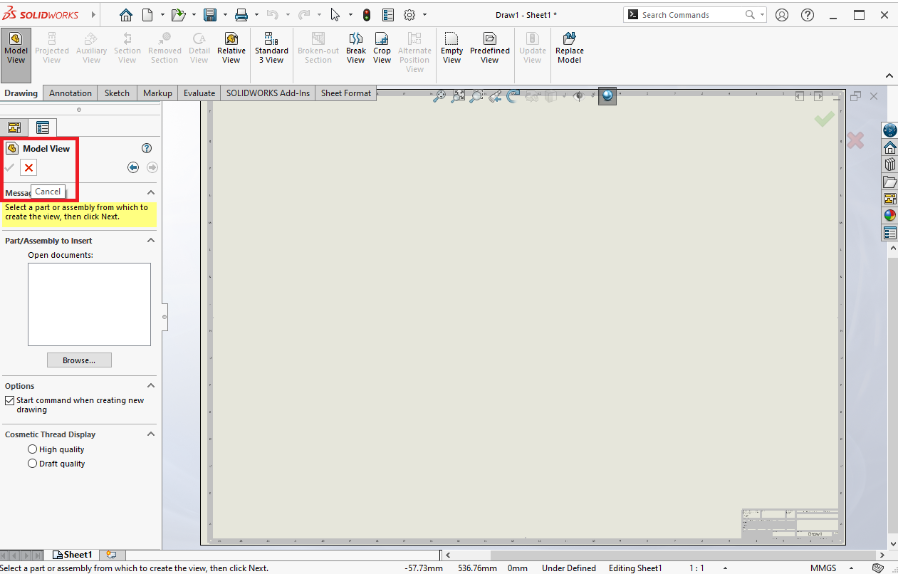
Task: Click the Back arrow in Model View
Action: [x=133, y=167]
